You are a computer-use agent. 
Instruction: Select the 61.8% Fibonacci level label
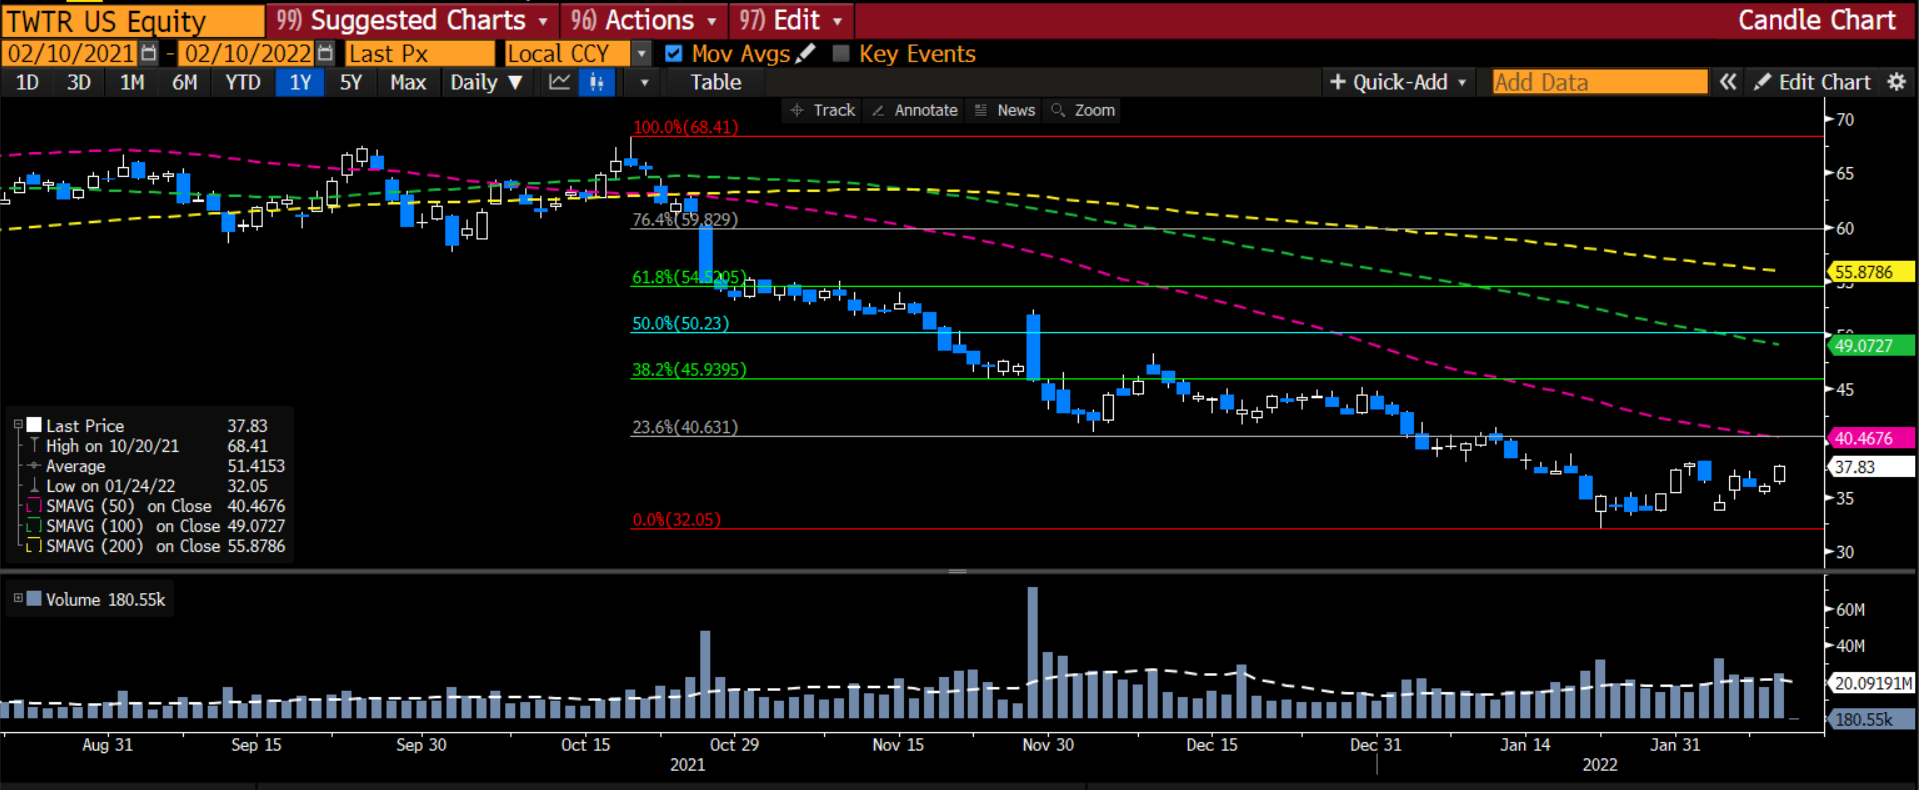click(x=689, y=277)
